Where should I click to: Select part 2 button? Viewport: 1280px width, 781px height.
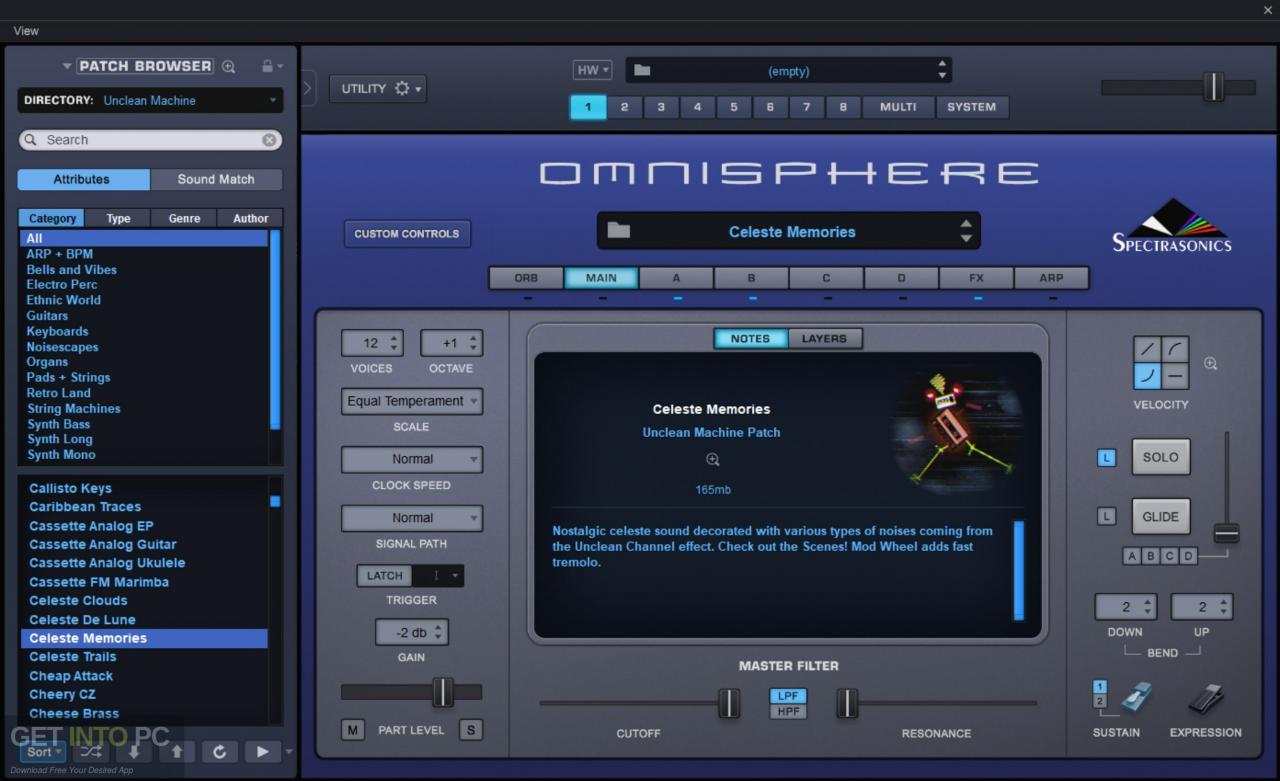(624, 107)
